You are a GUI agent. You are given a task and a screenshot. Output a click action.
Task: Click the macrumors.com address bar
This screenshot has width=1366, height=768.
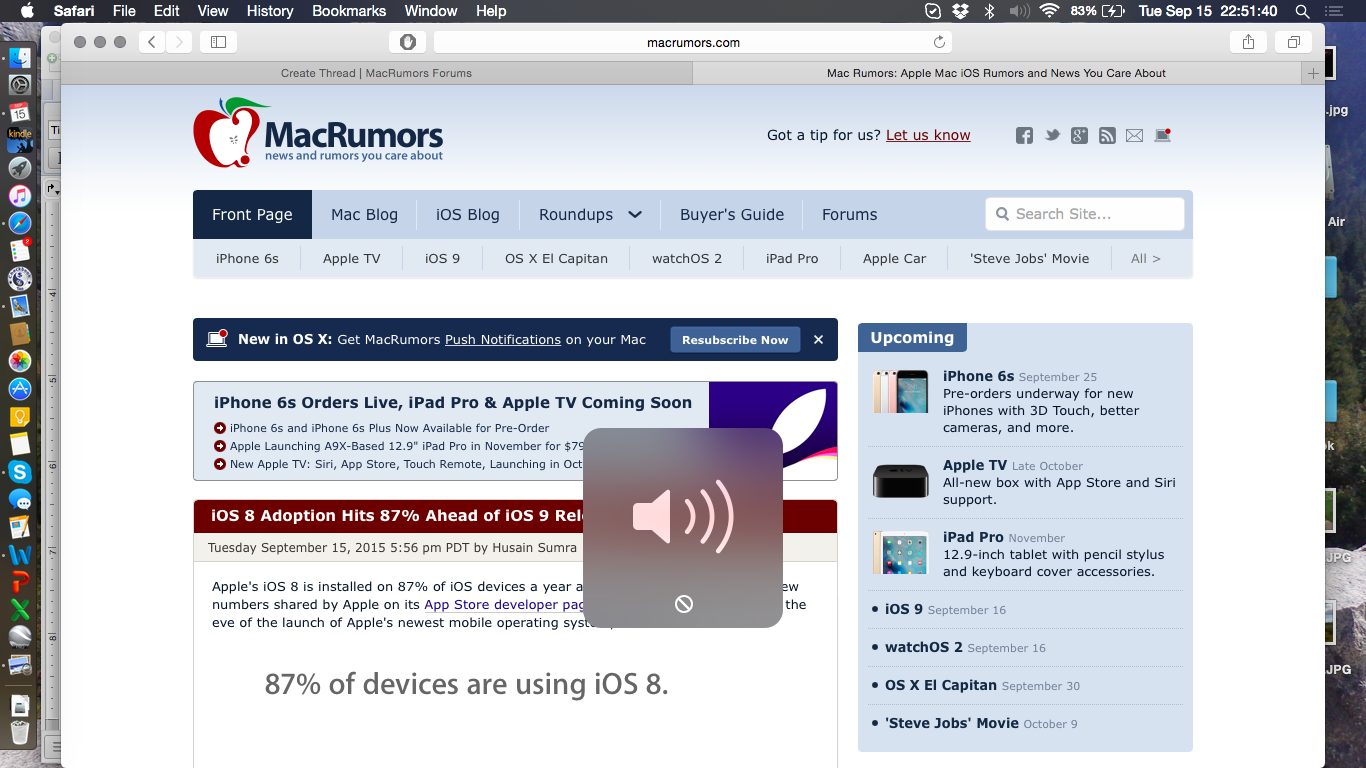(692, 42)
